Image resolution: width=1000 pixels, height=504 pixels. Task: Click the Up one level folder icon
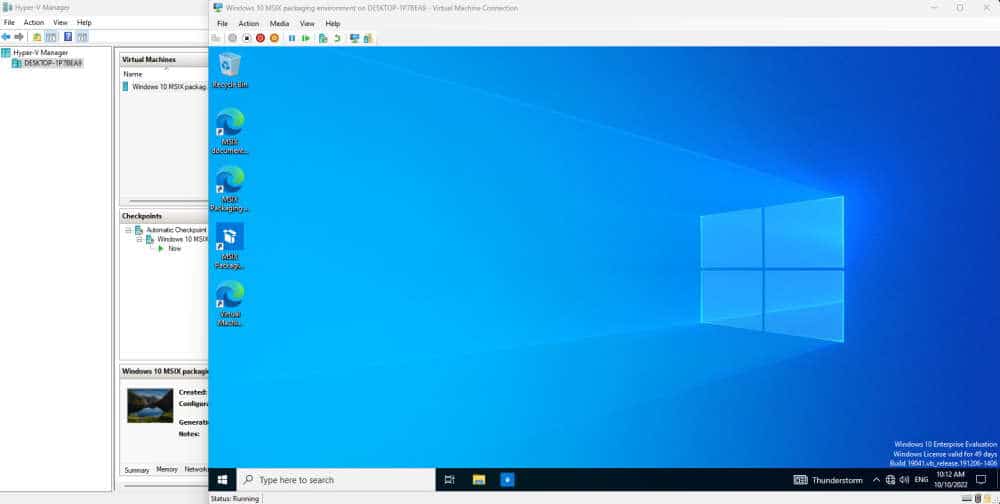[x=37, y=37]
